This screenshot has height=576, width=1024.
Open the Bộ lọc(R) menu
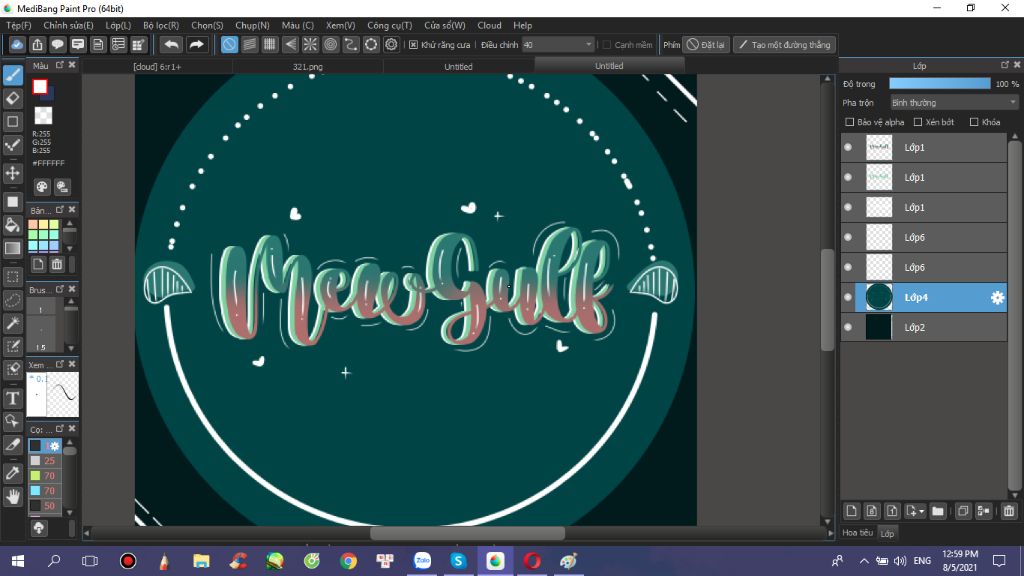pos(161,25)
